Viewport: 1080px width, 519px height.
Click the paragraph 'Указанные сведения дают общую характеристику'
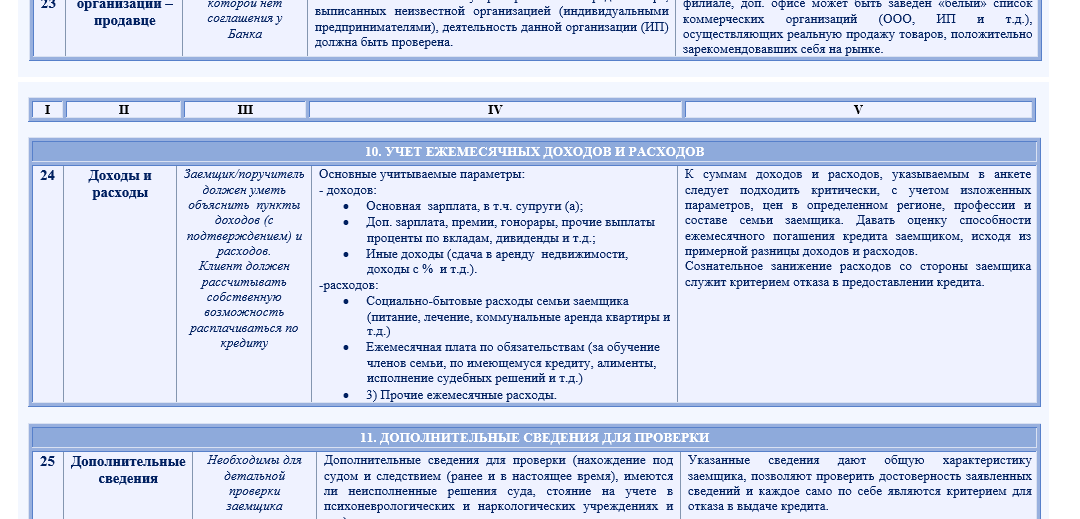click(x=860, y=460)
